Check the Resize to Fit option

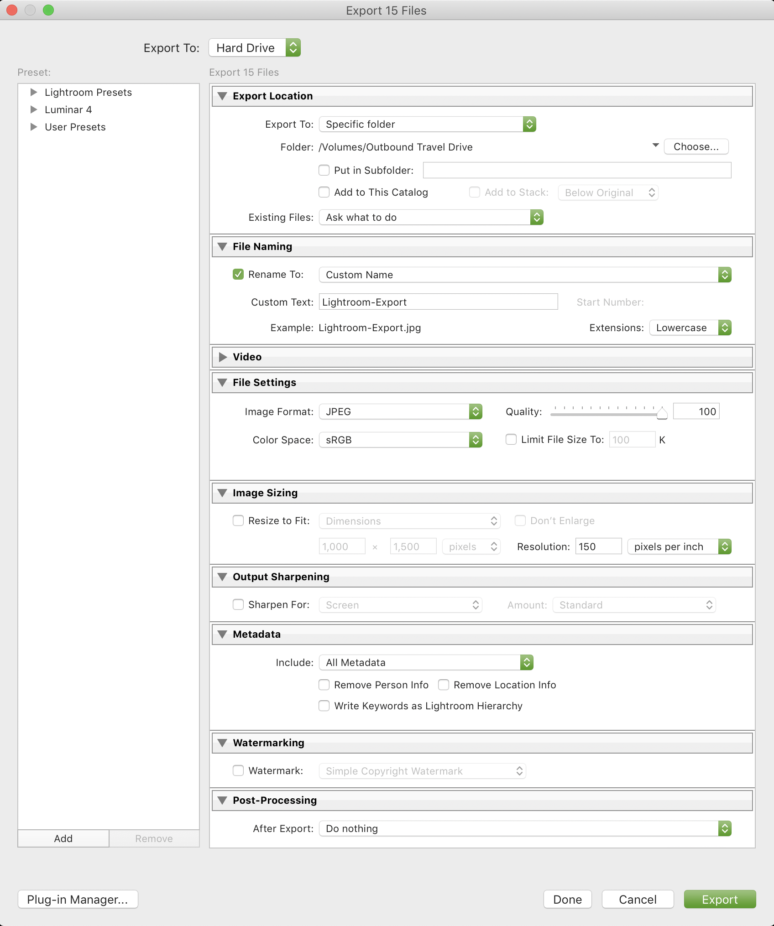(x=238, y=521)
